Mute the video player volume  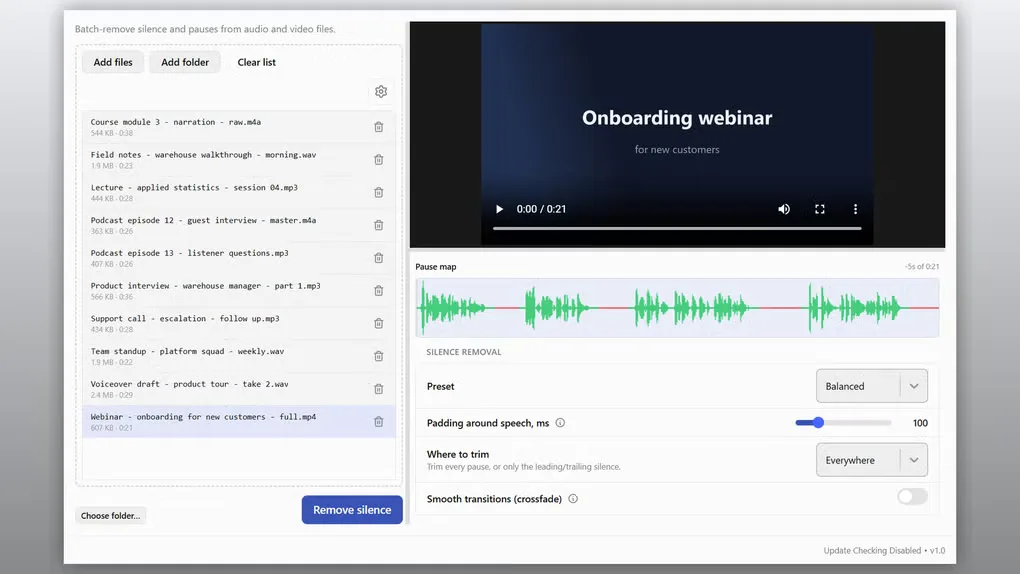pyautogui.click(x=784, y=209)
